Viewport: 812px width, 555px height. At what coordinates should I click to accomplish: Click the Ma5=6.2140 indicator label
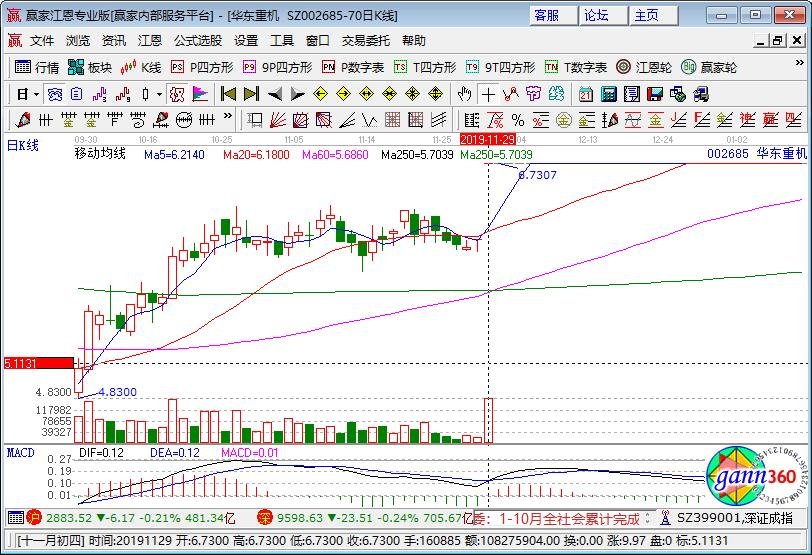tap(174, 155)
